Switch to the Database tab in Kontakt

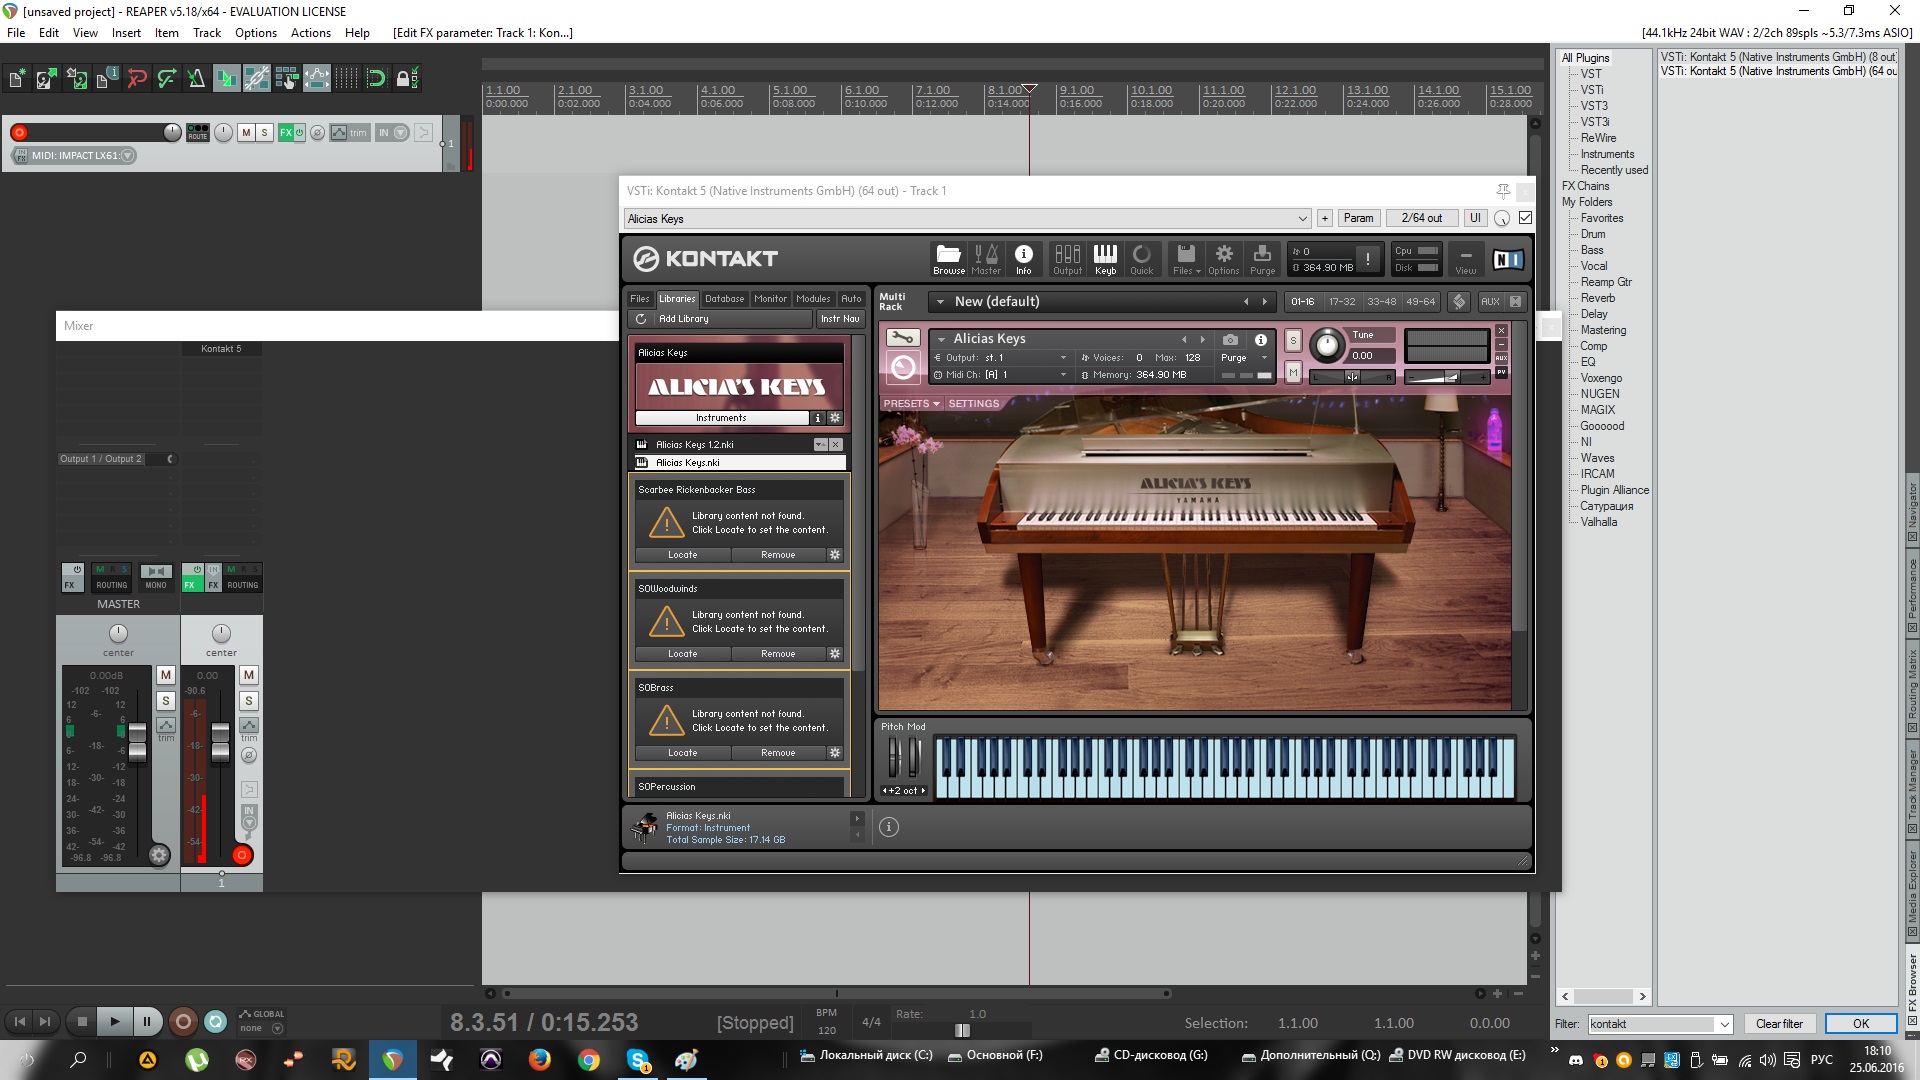(x=724, y=299)
